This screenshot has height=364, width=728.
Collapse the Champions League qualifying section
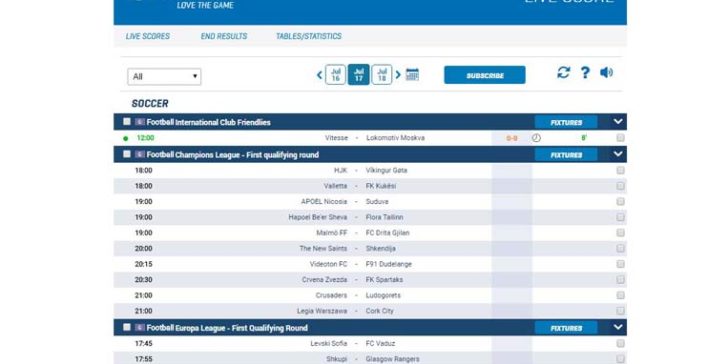[618, 154]
